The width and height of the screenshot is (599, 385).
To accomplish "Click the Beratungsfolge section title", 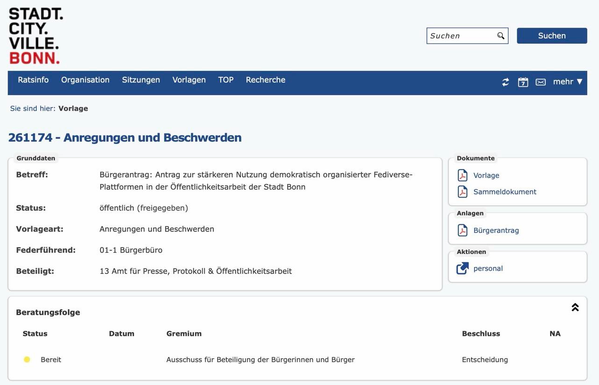I will coord(48,312).
